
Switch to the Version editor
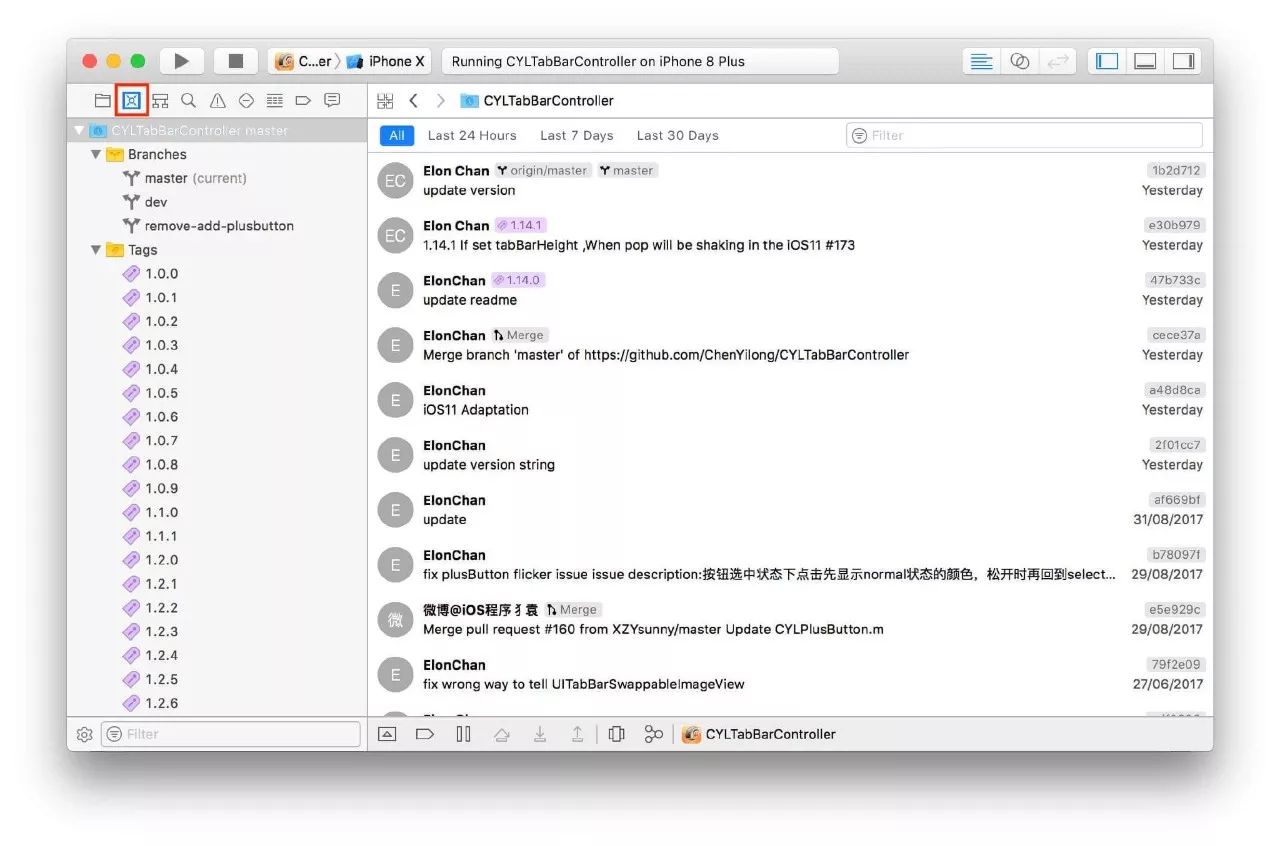(1057, 61)
